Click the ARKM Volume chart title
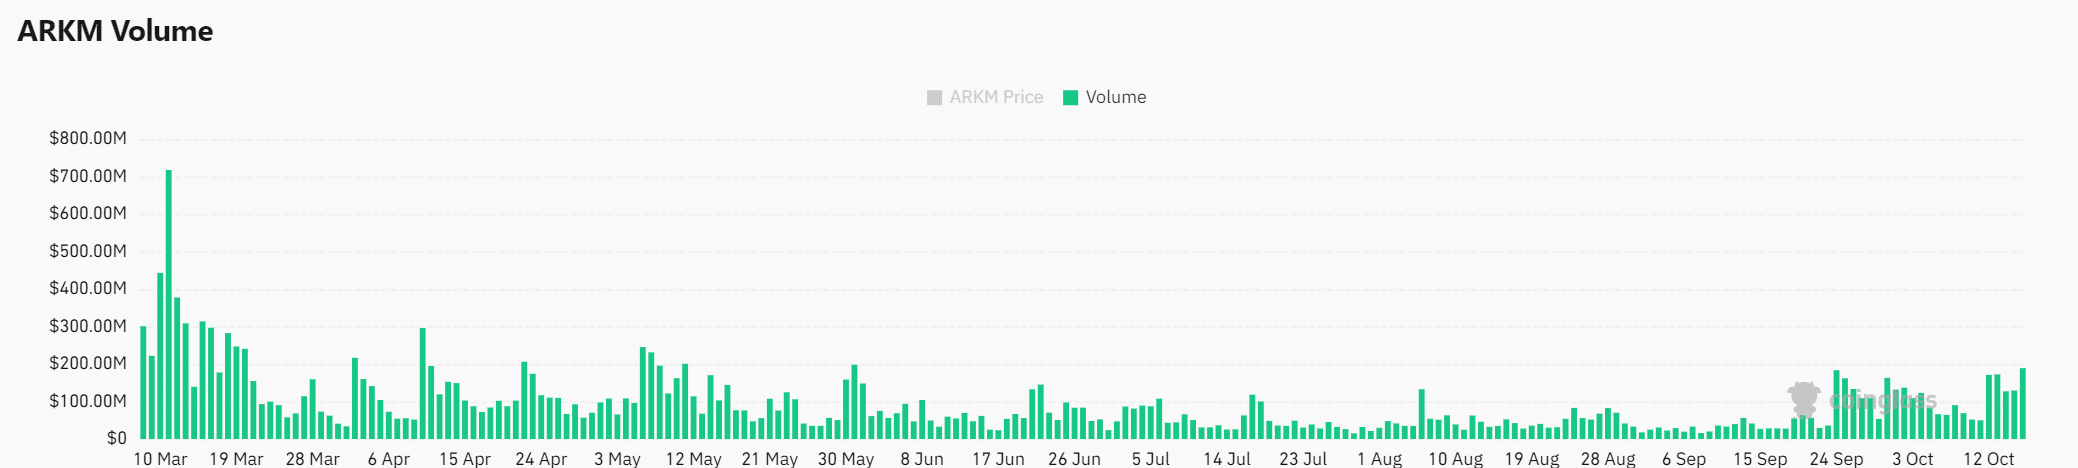 click(115, 31)
